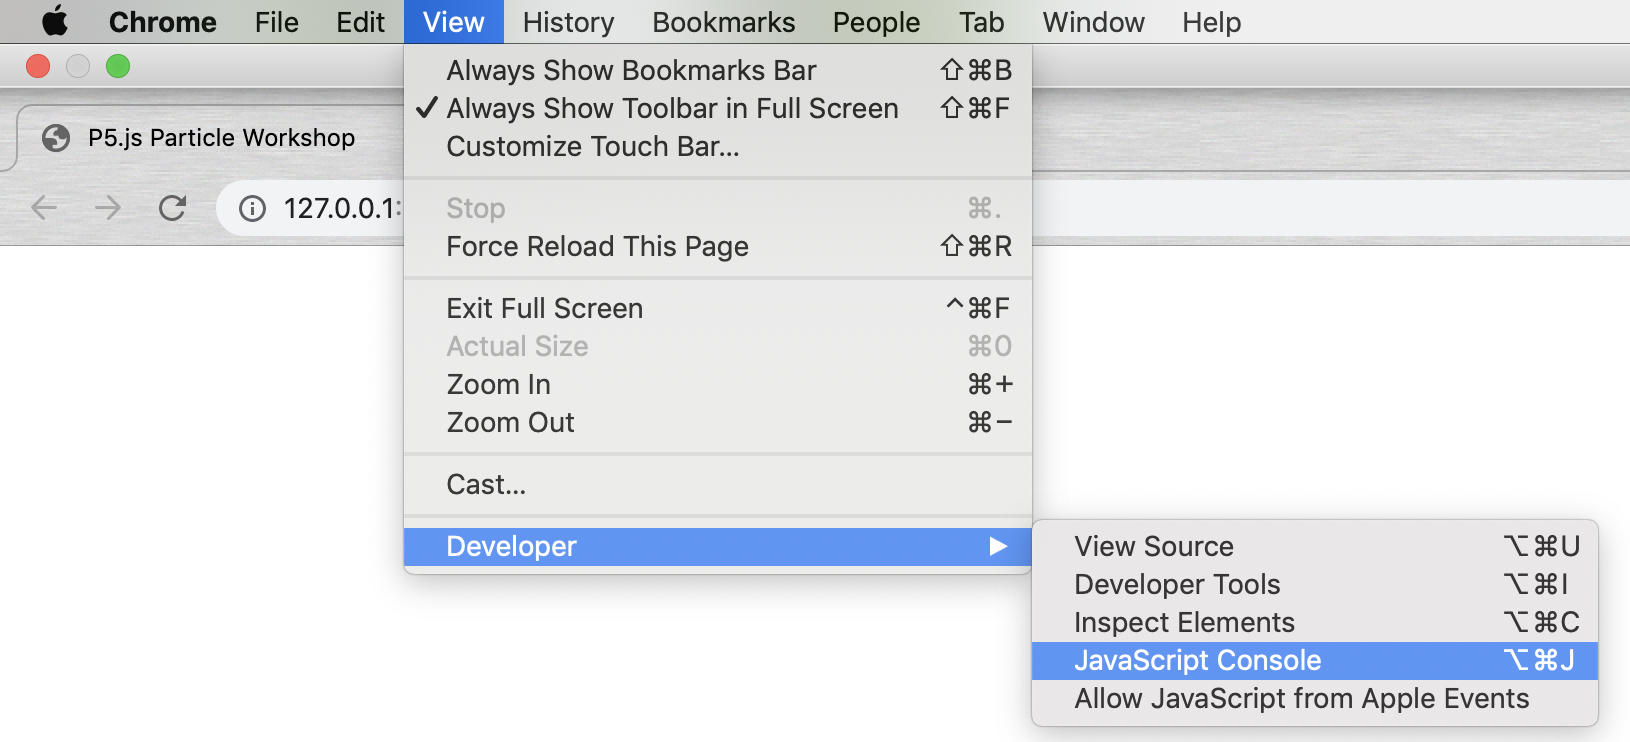Select Exit Full Screen
The image size is (1630, 742).
545,308
